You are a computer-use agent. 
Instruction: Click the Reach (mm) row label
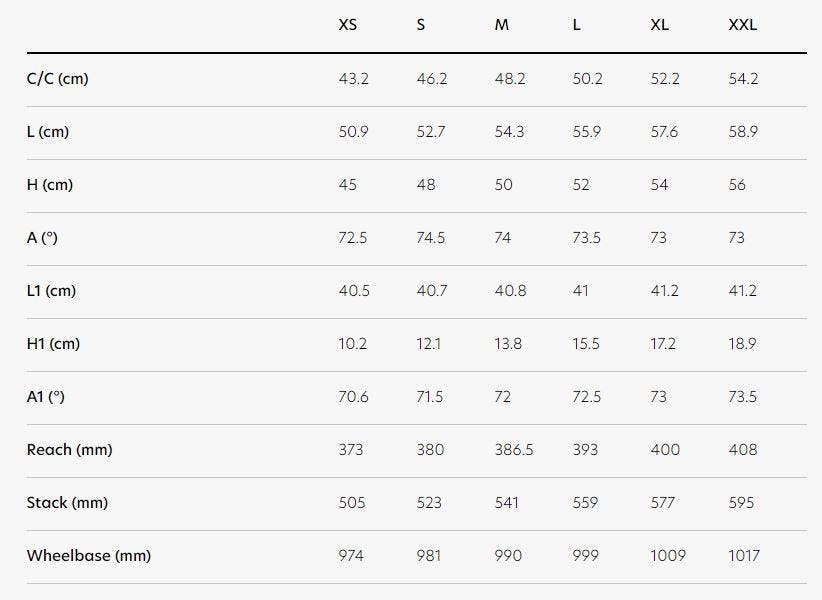[x=69, y=450]
